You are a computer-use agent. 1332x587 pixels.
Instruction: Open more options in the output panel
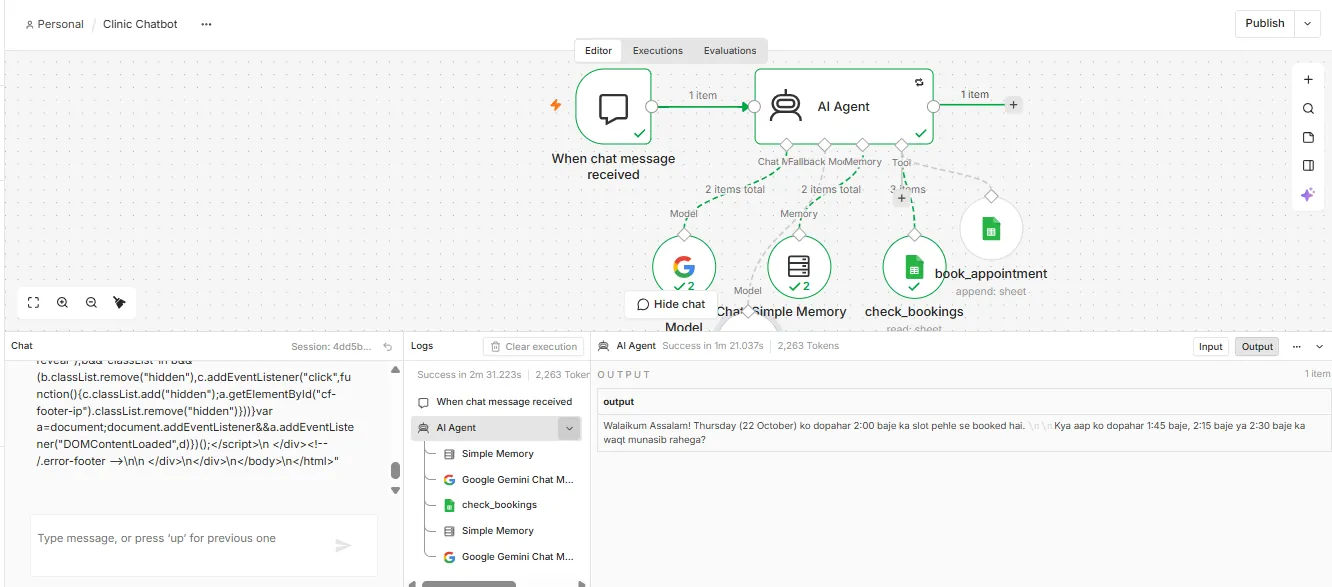[x=1296, y=346]
